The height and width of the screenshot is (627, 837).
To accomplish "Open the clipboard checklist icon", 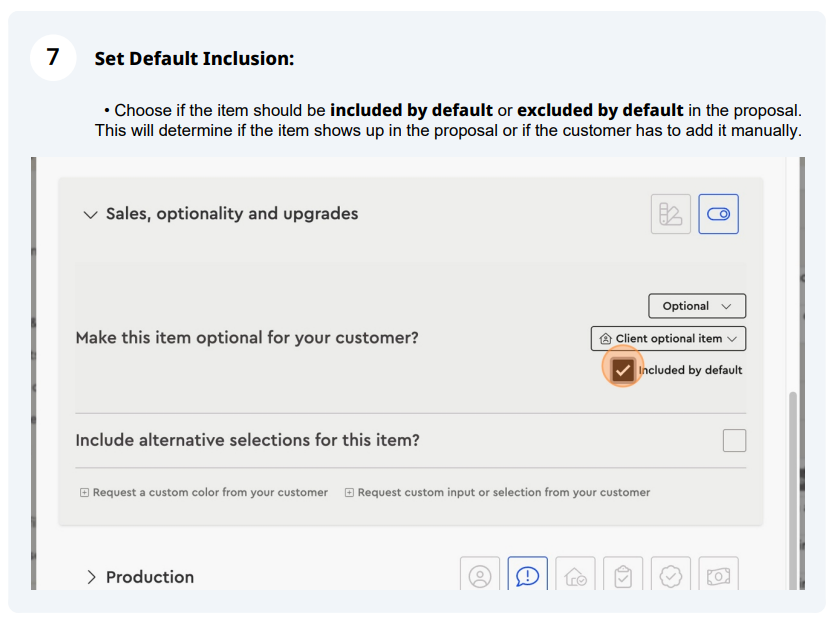I will point(623,575).
